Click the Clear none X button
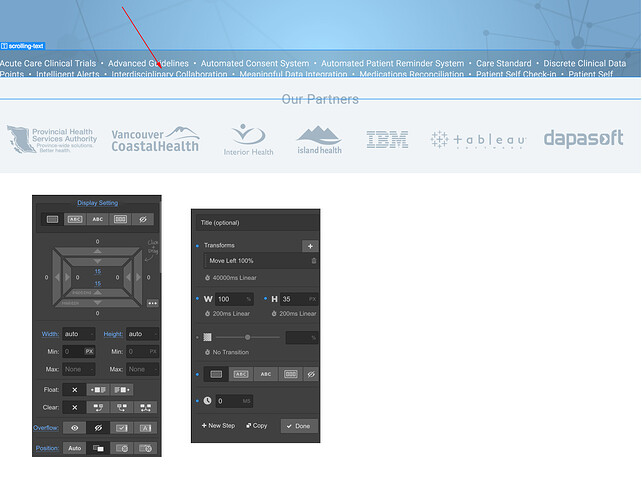The width and height of the screenshot is (642, 500). [x=75, y=407]
